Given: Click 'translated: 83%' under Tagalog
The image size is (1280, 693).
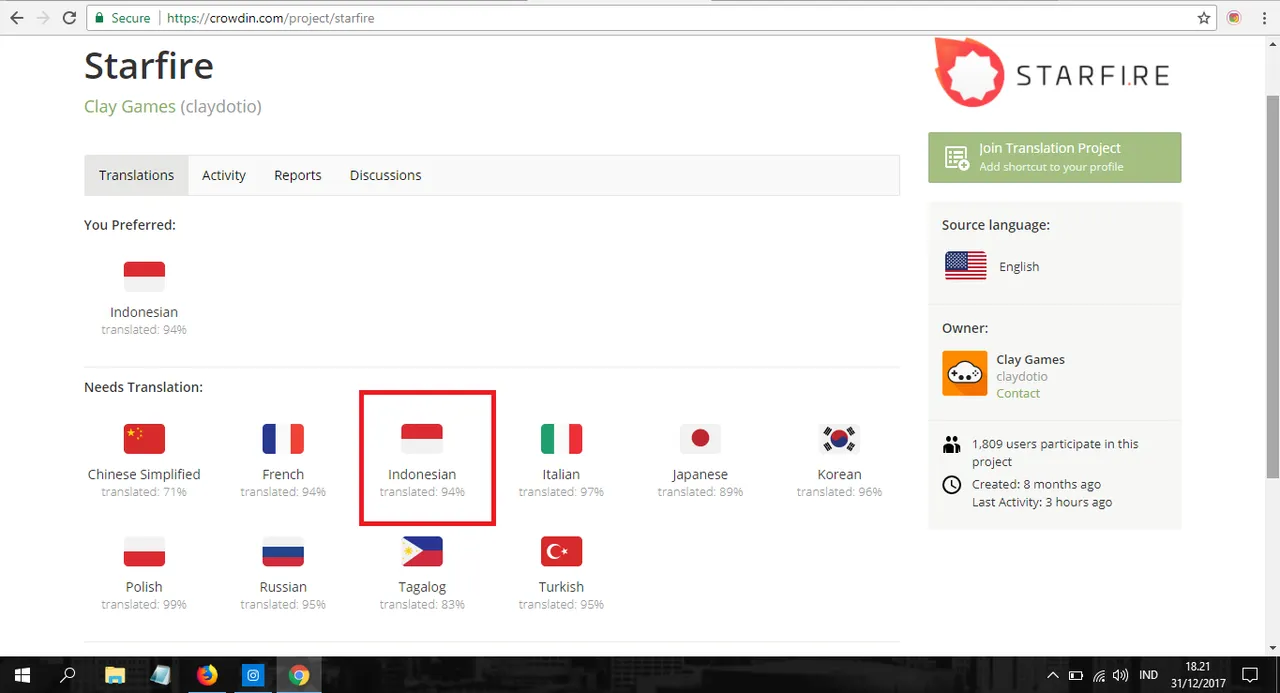Looking at the screenshot, I should tap(422, 605).
